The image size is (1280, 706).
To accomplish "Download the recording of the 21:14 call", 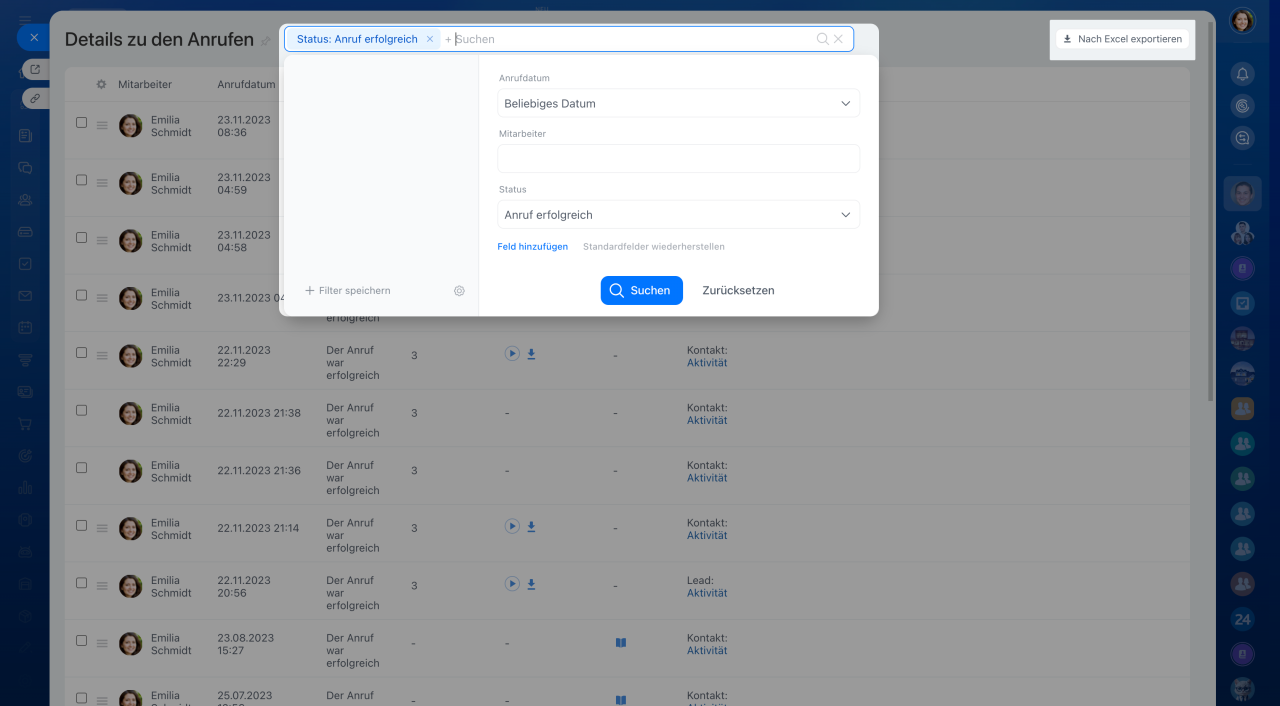I will point(532,527).
